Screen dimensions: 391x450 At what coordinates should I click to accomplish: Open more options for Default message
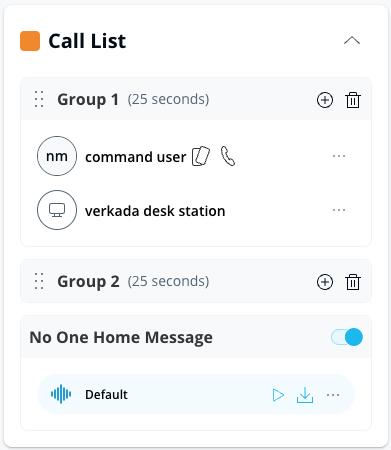(333, 395)
